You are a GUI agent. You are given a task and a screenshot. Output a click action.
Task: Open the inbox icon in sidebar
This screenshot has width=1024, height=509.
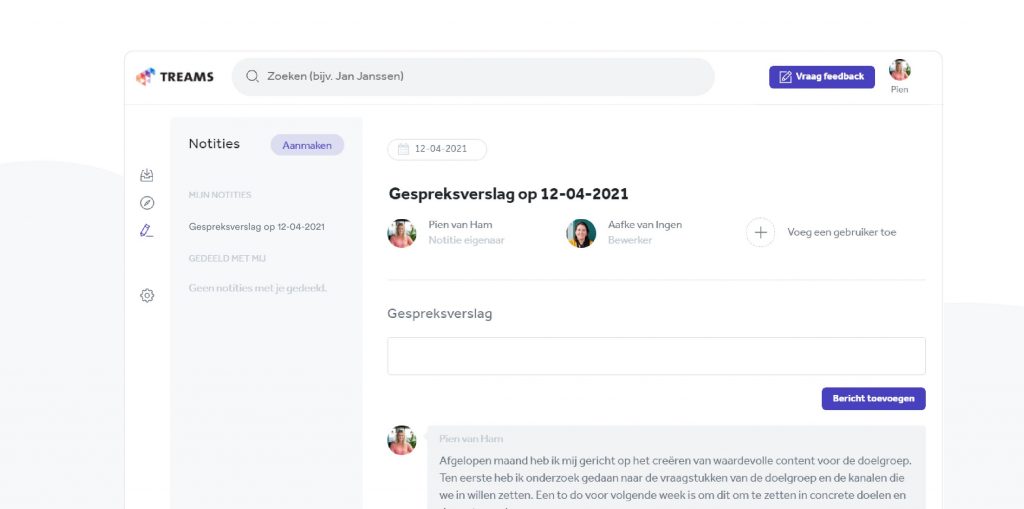click(x=147, y=175)
